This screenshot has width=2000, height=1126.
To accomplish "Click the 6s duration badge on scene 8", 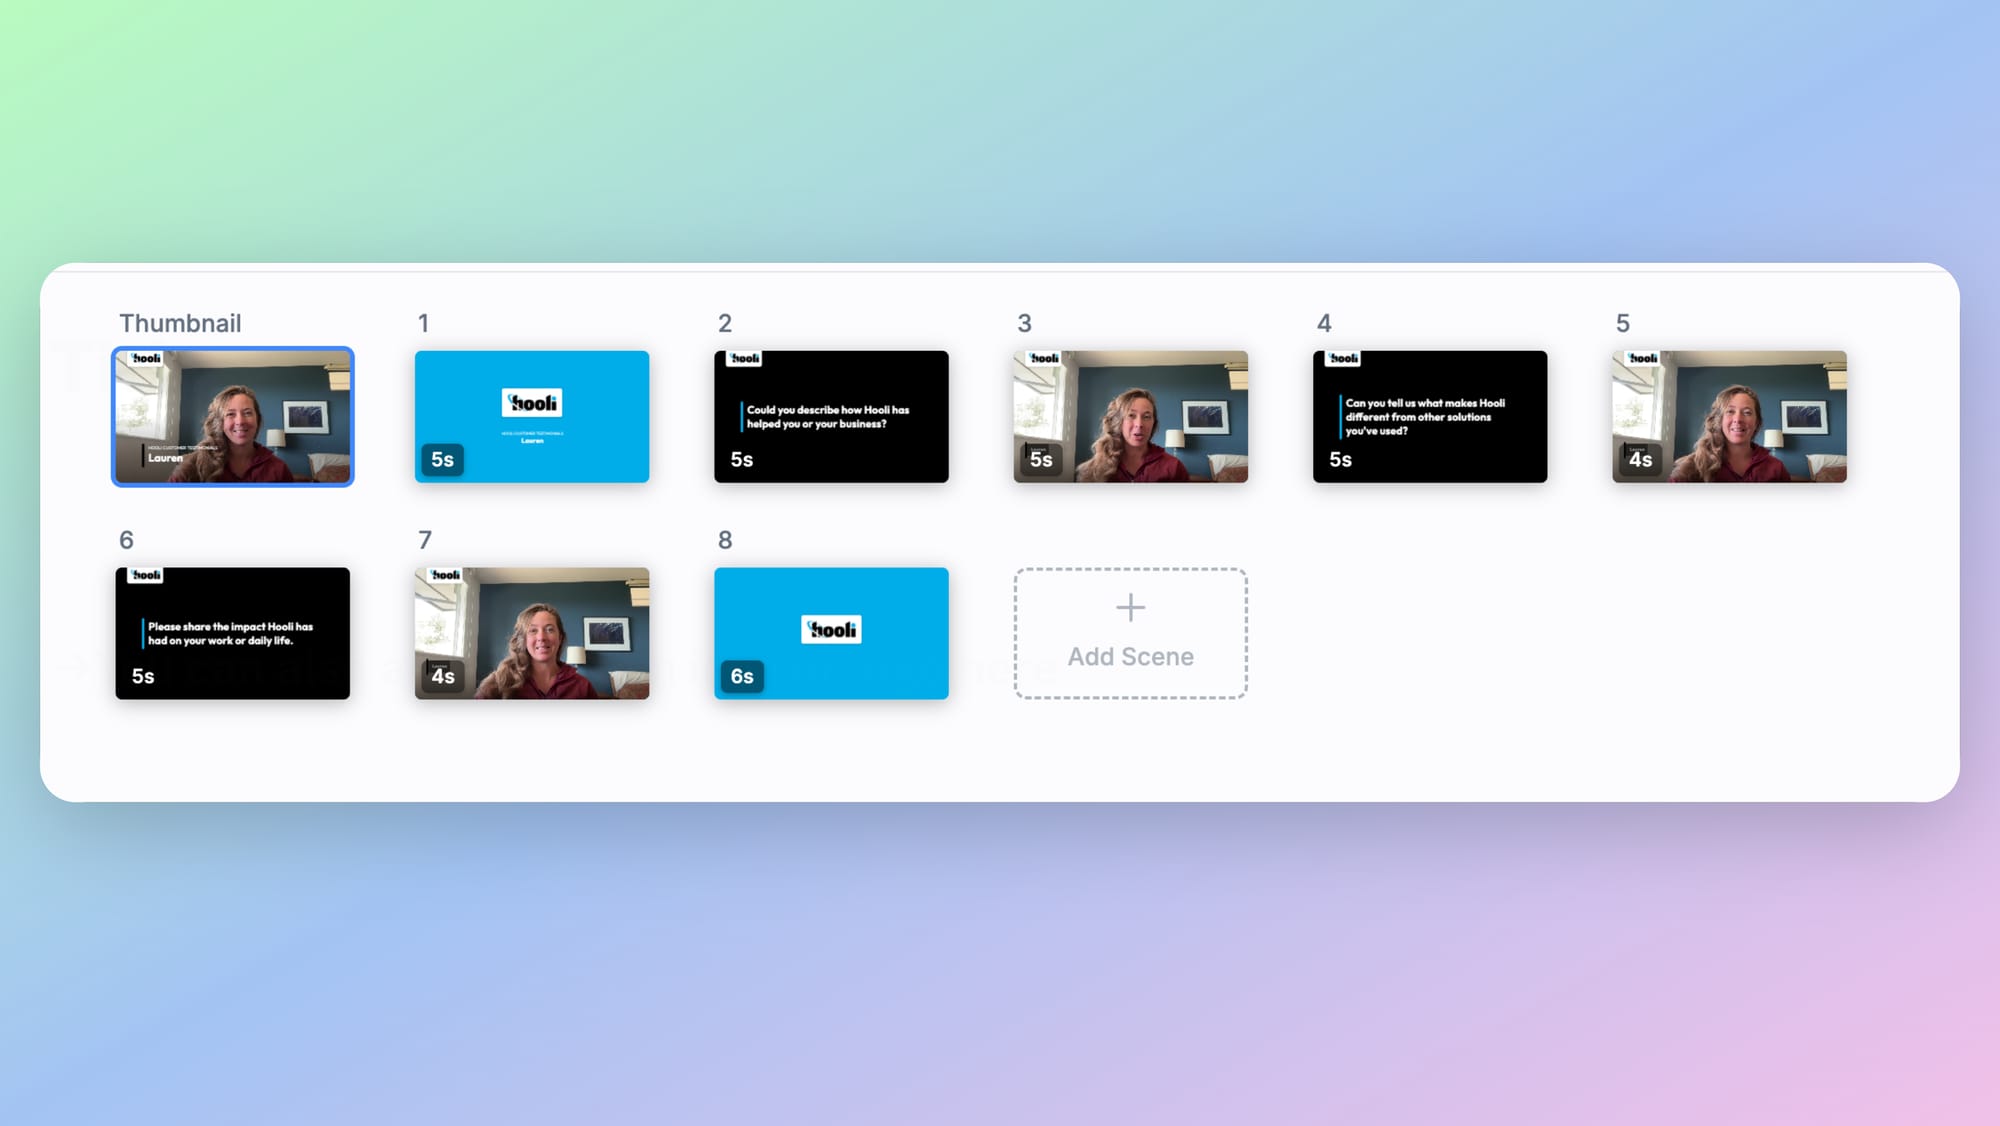I will 741,676.
